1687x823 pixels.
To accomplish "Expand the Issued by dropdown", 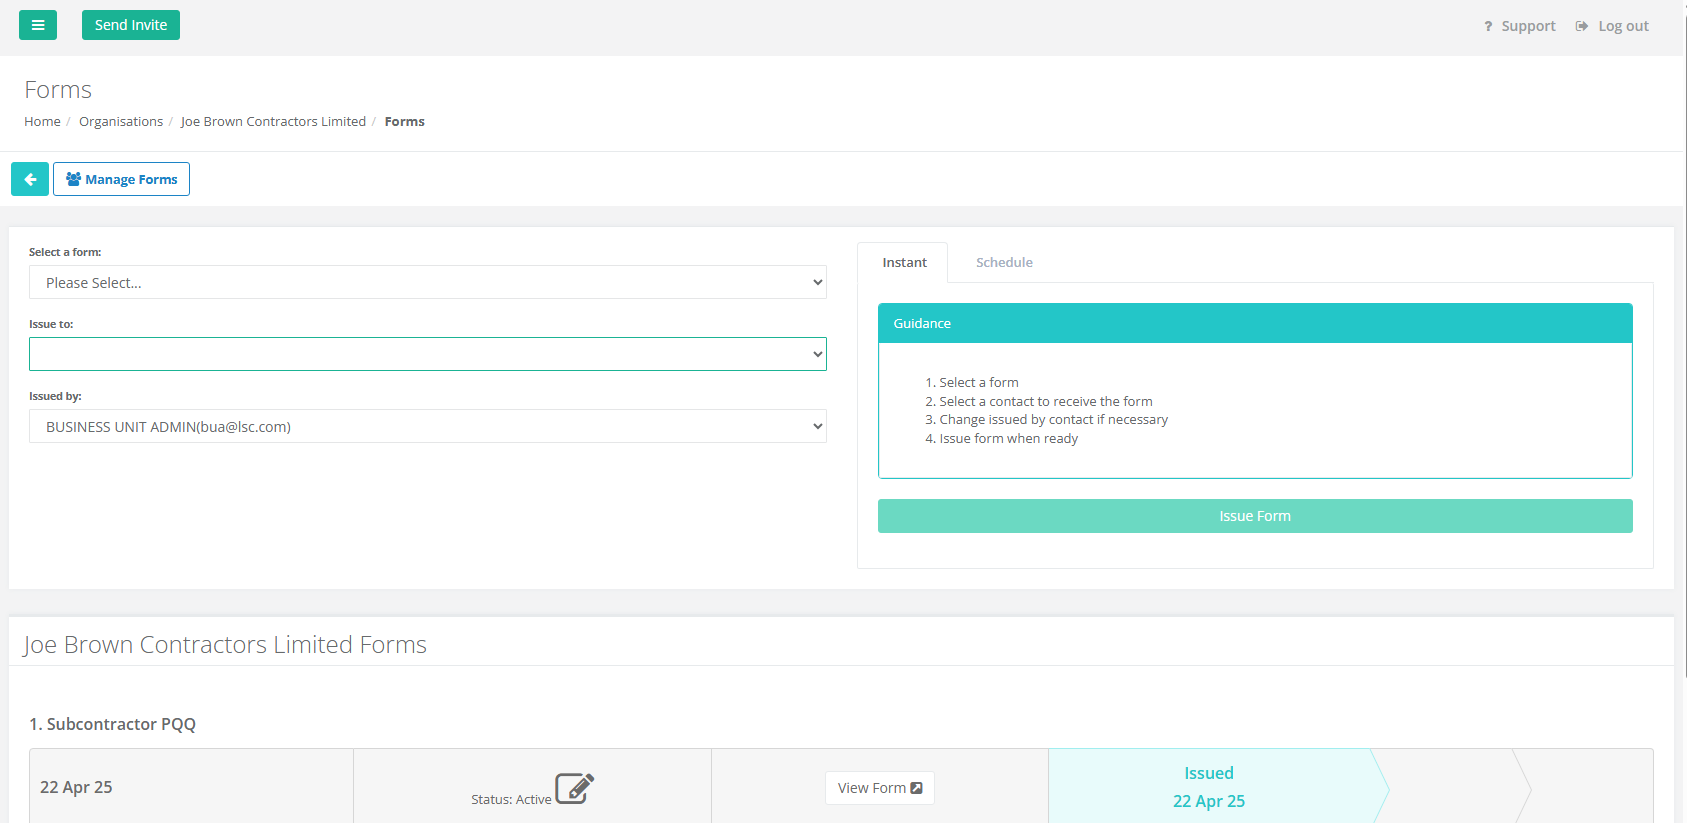I will [x=427, y=427].
